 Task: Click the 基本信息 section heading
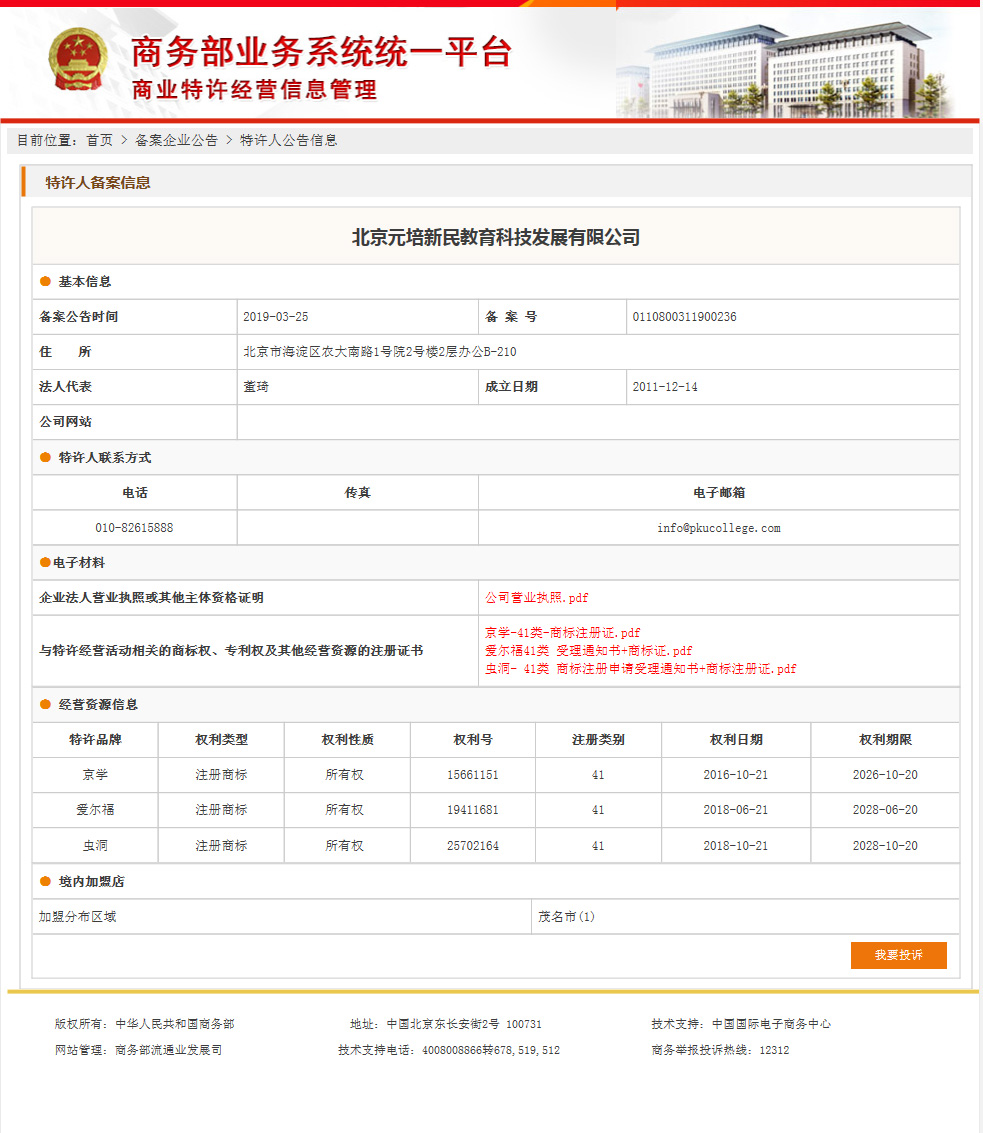tap(85, 282)
